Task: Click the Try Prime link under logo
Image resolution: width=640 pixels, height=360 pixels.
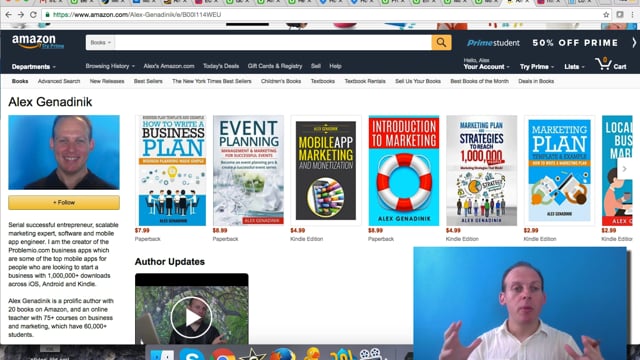Action: point(53,46)
